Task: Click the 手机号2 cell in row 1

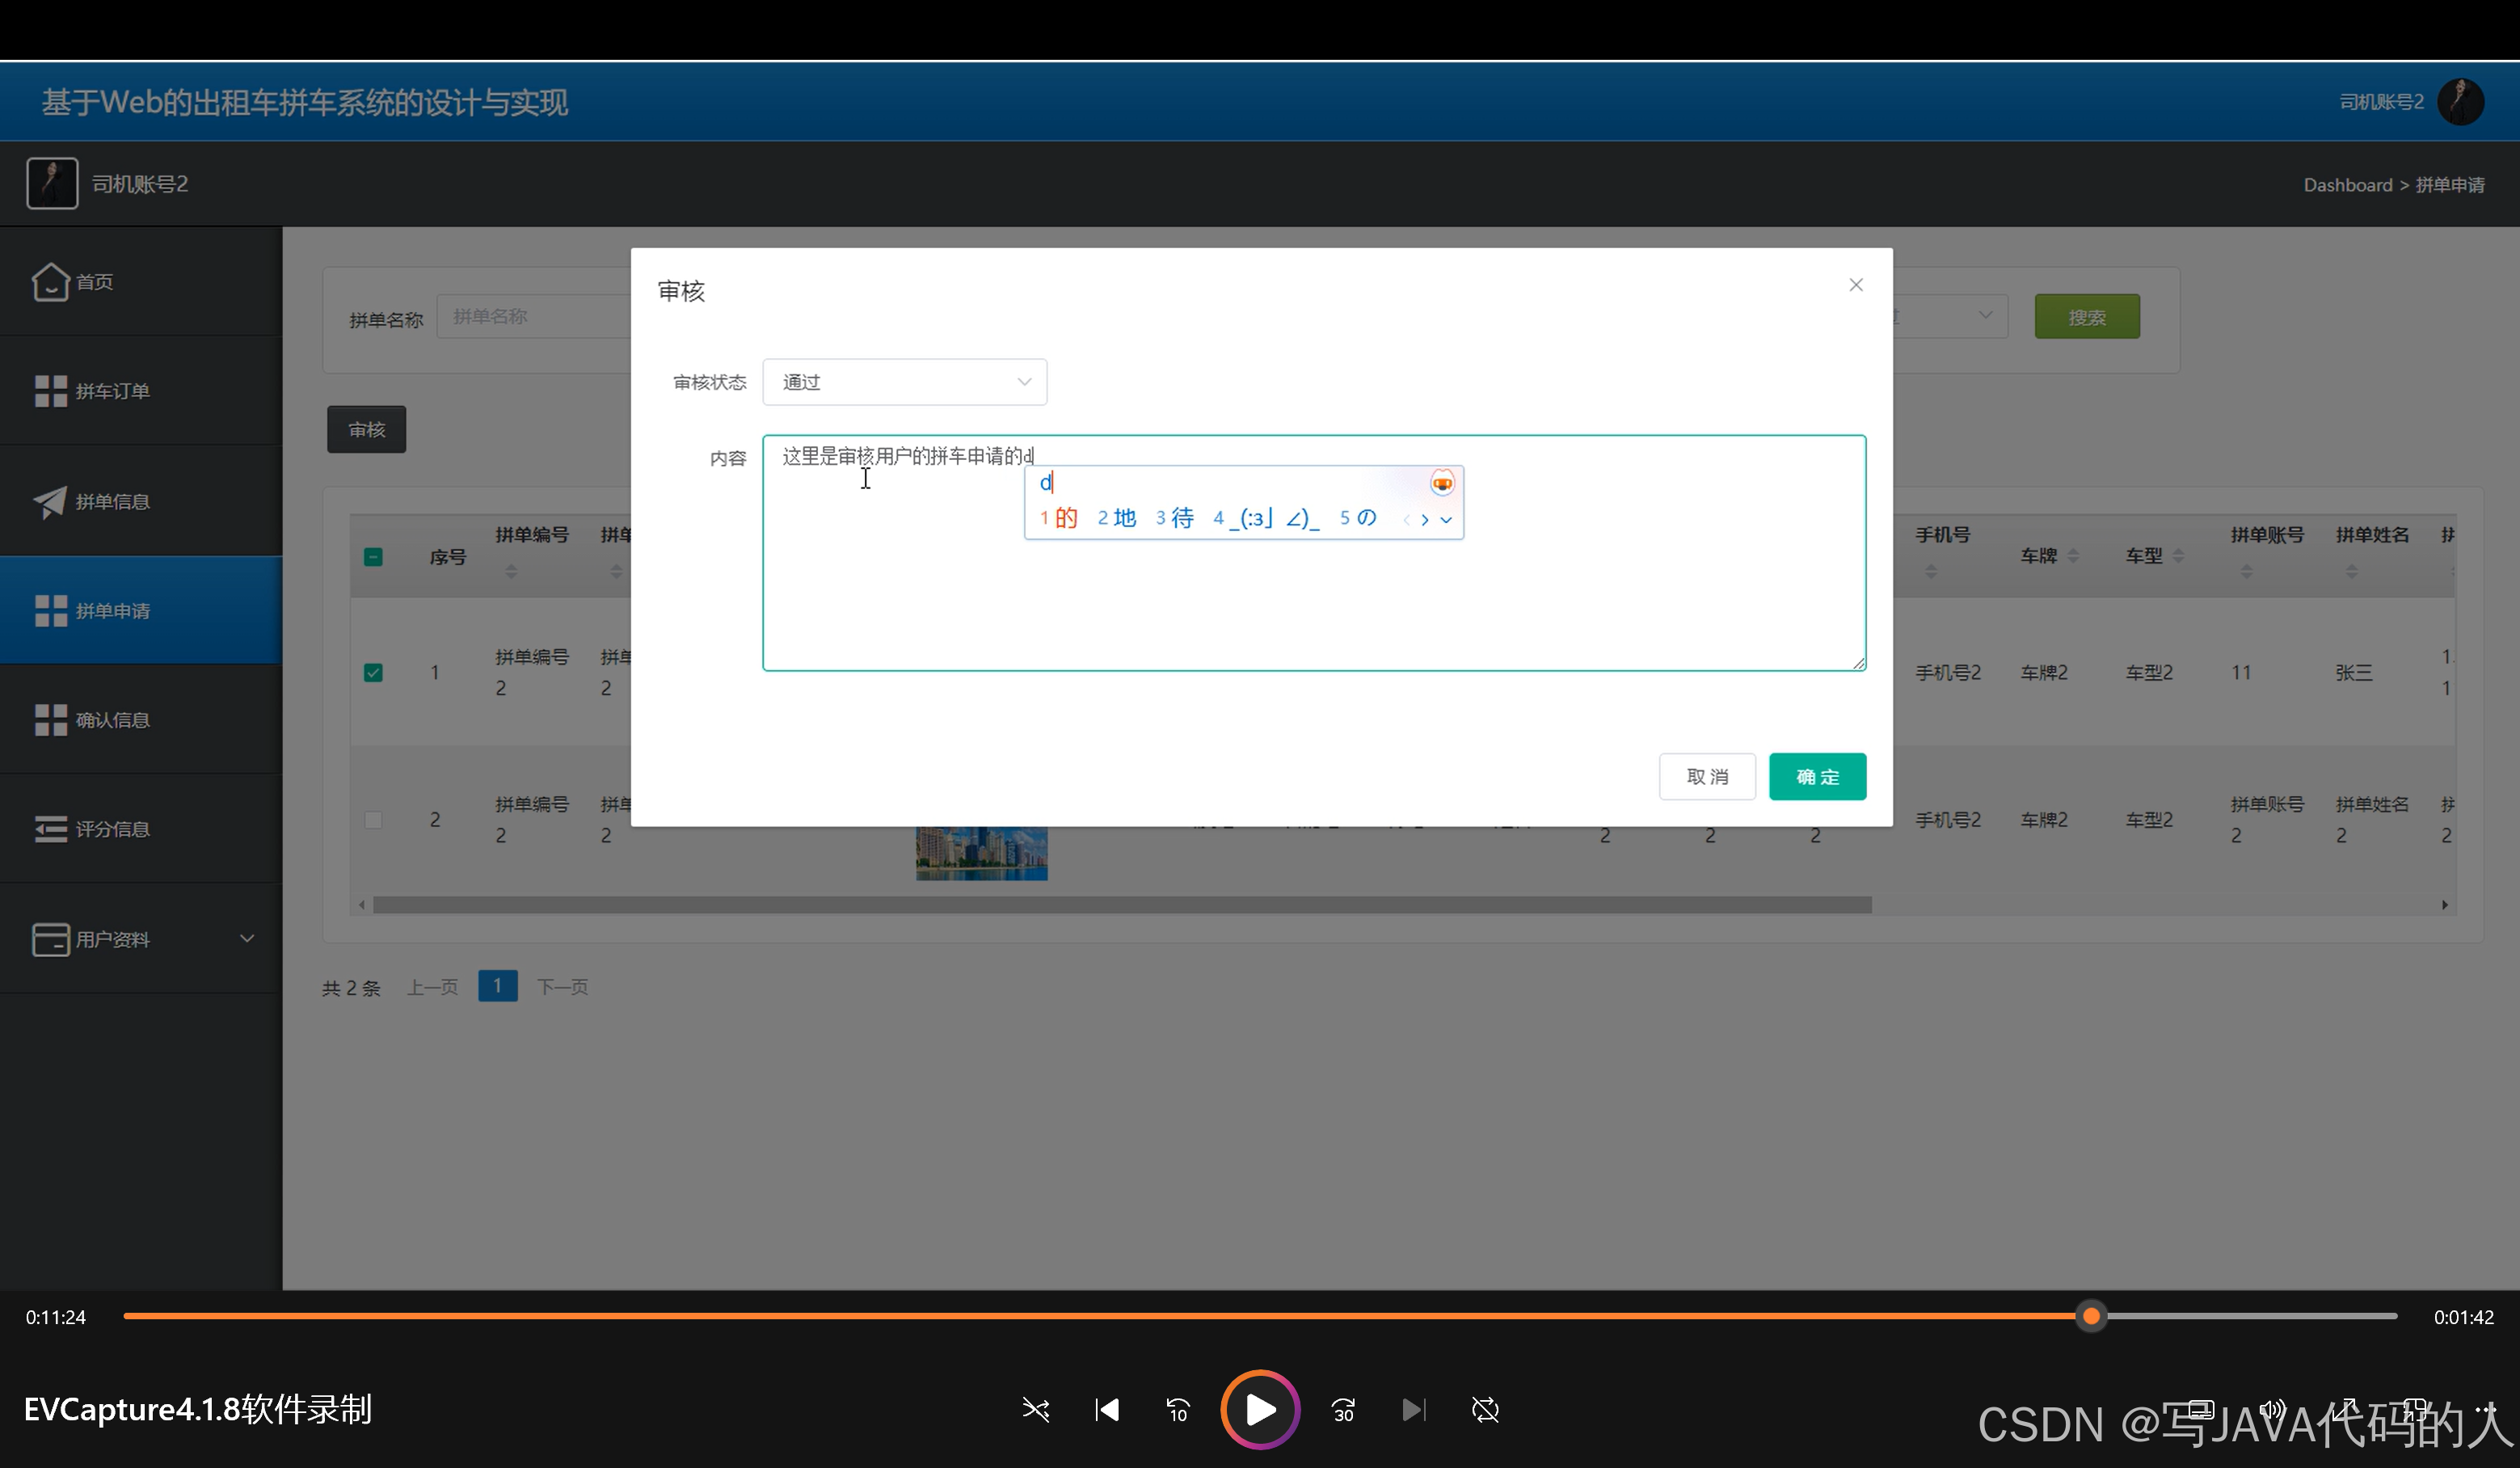Action: point(1948,673)
